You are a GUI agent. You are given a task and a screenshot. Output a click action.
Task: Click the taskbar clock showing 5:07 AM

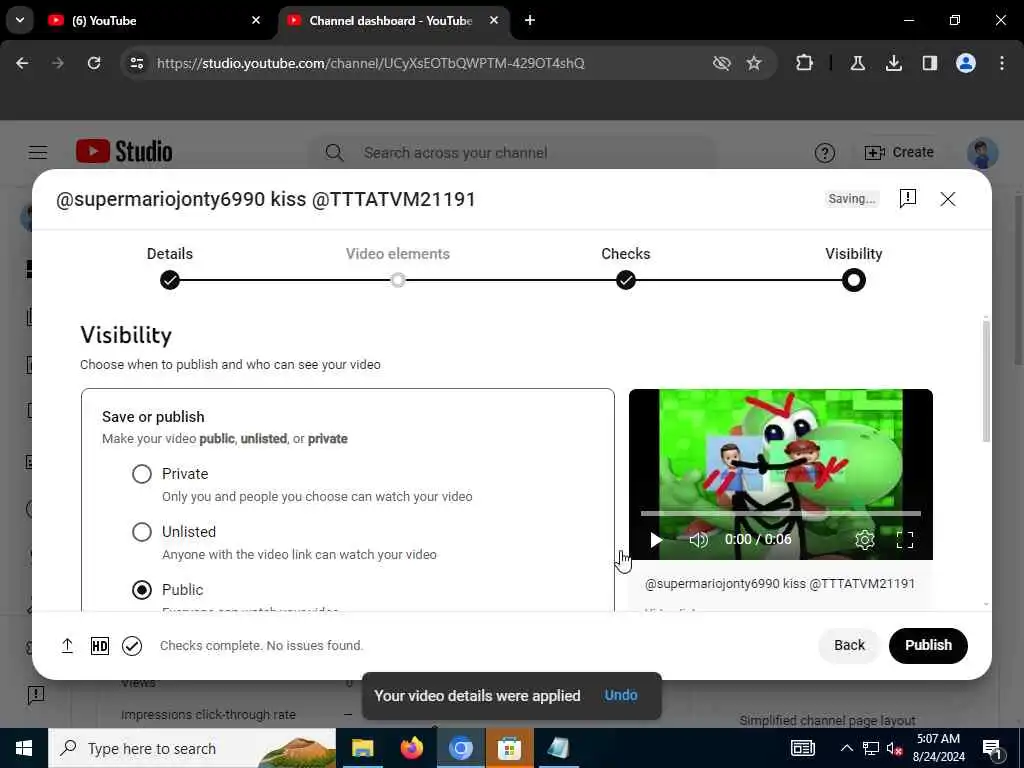(x=938, y=748)
